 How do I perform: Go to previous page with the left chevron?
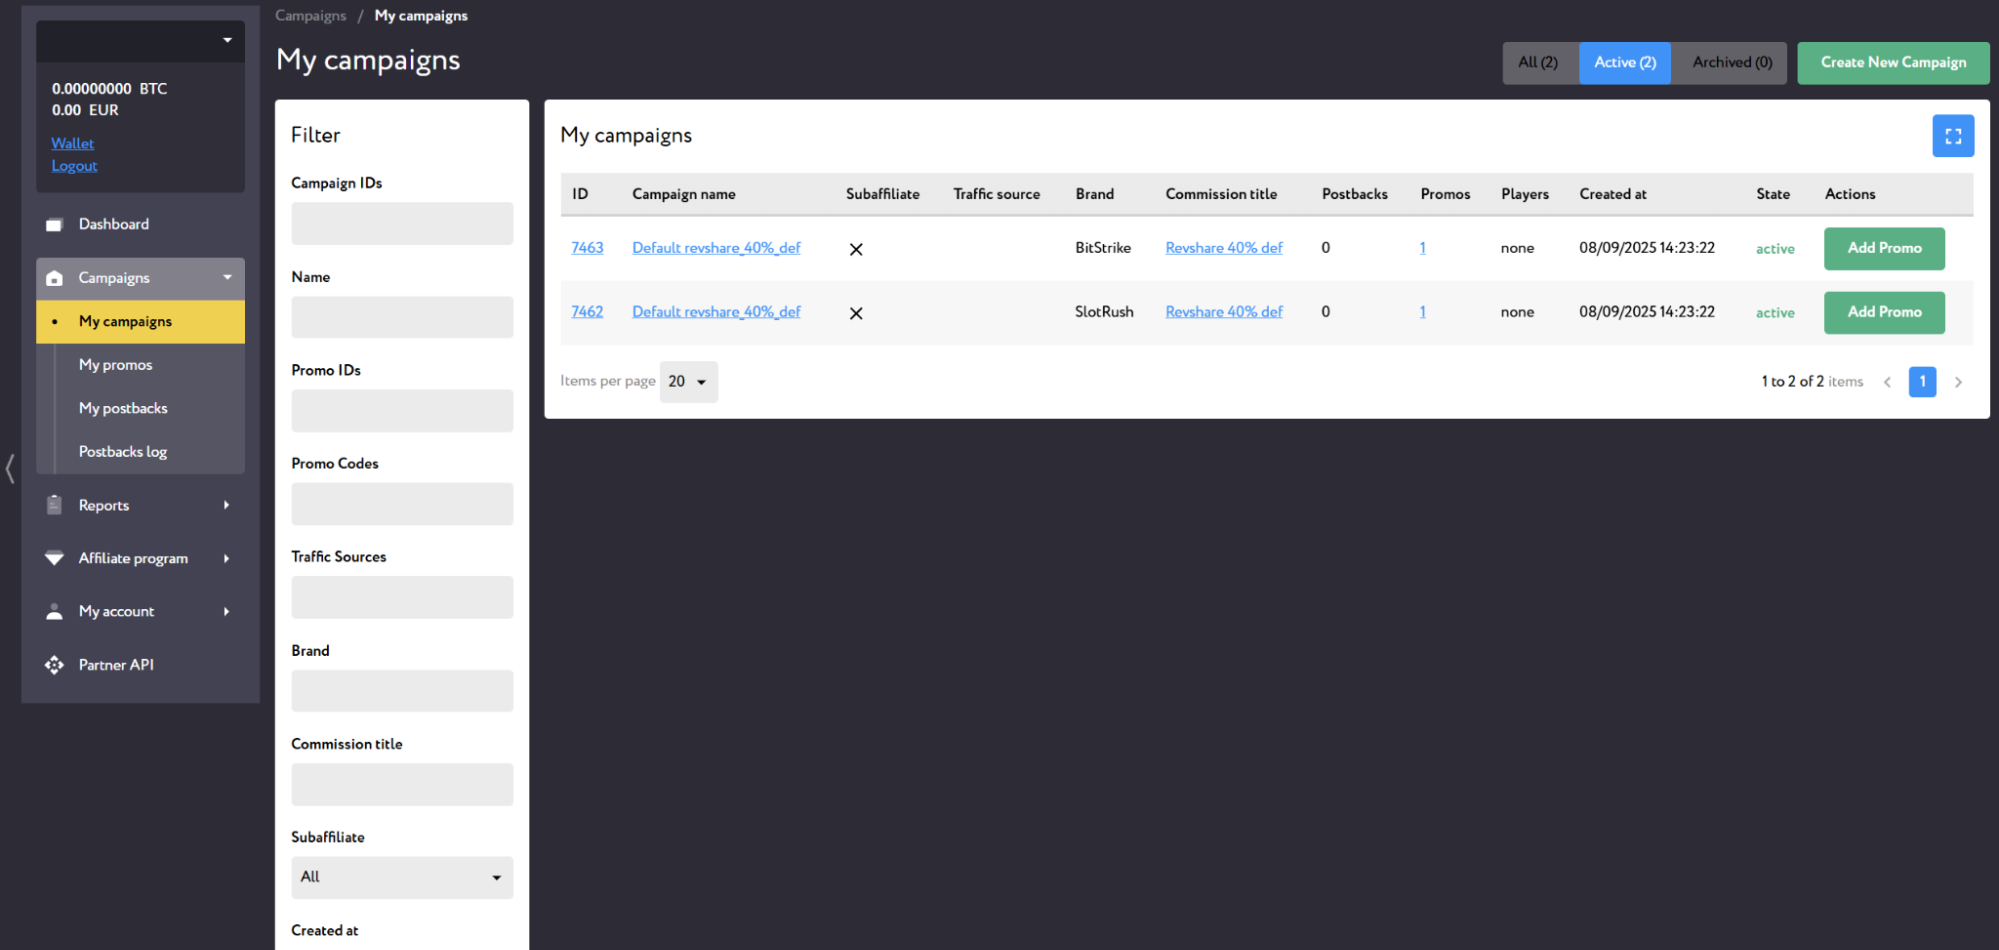[1887, 382]
